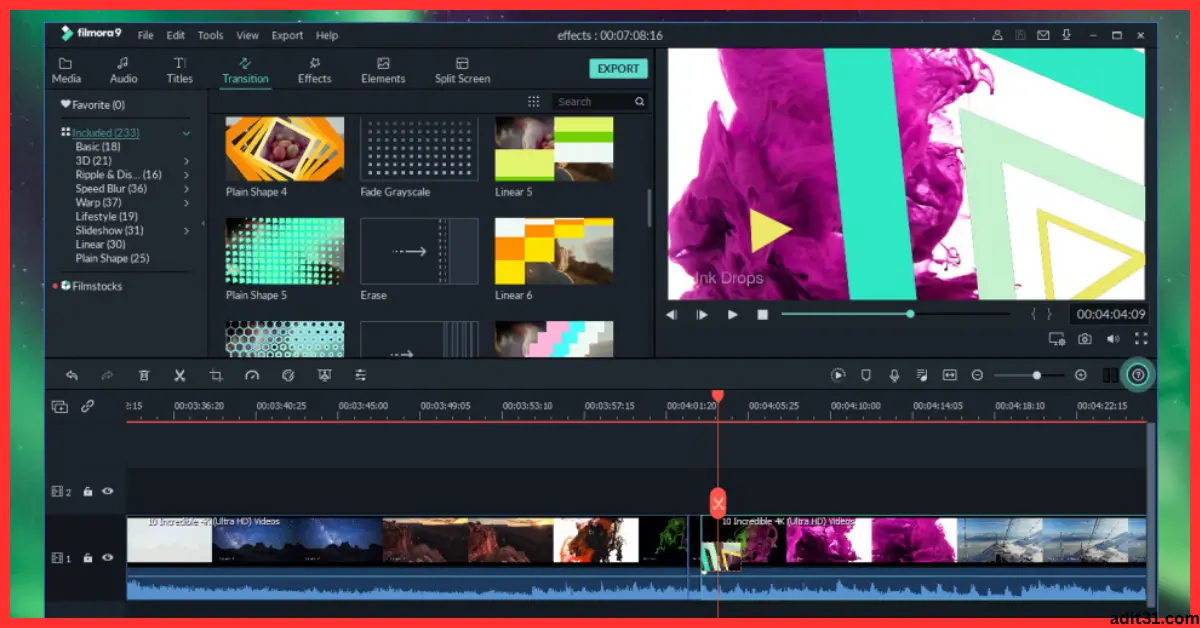Open the File menu
1200x628 pixels.
pos(146,35)
